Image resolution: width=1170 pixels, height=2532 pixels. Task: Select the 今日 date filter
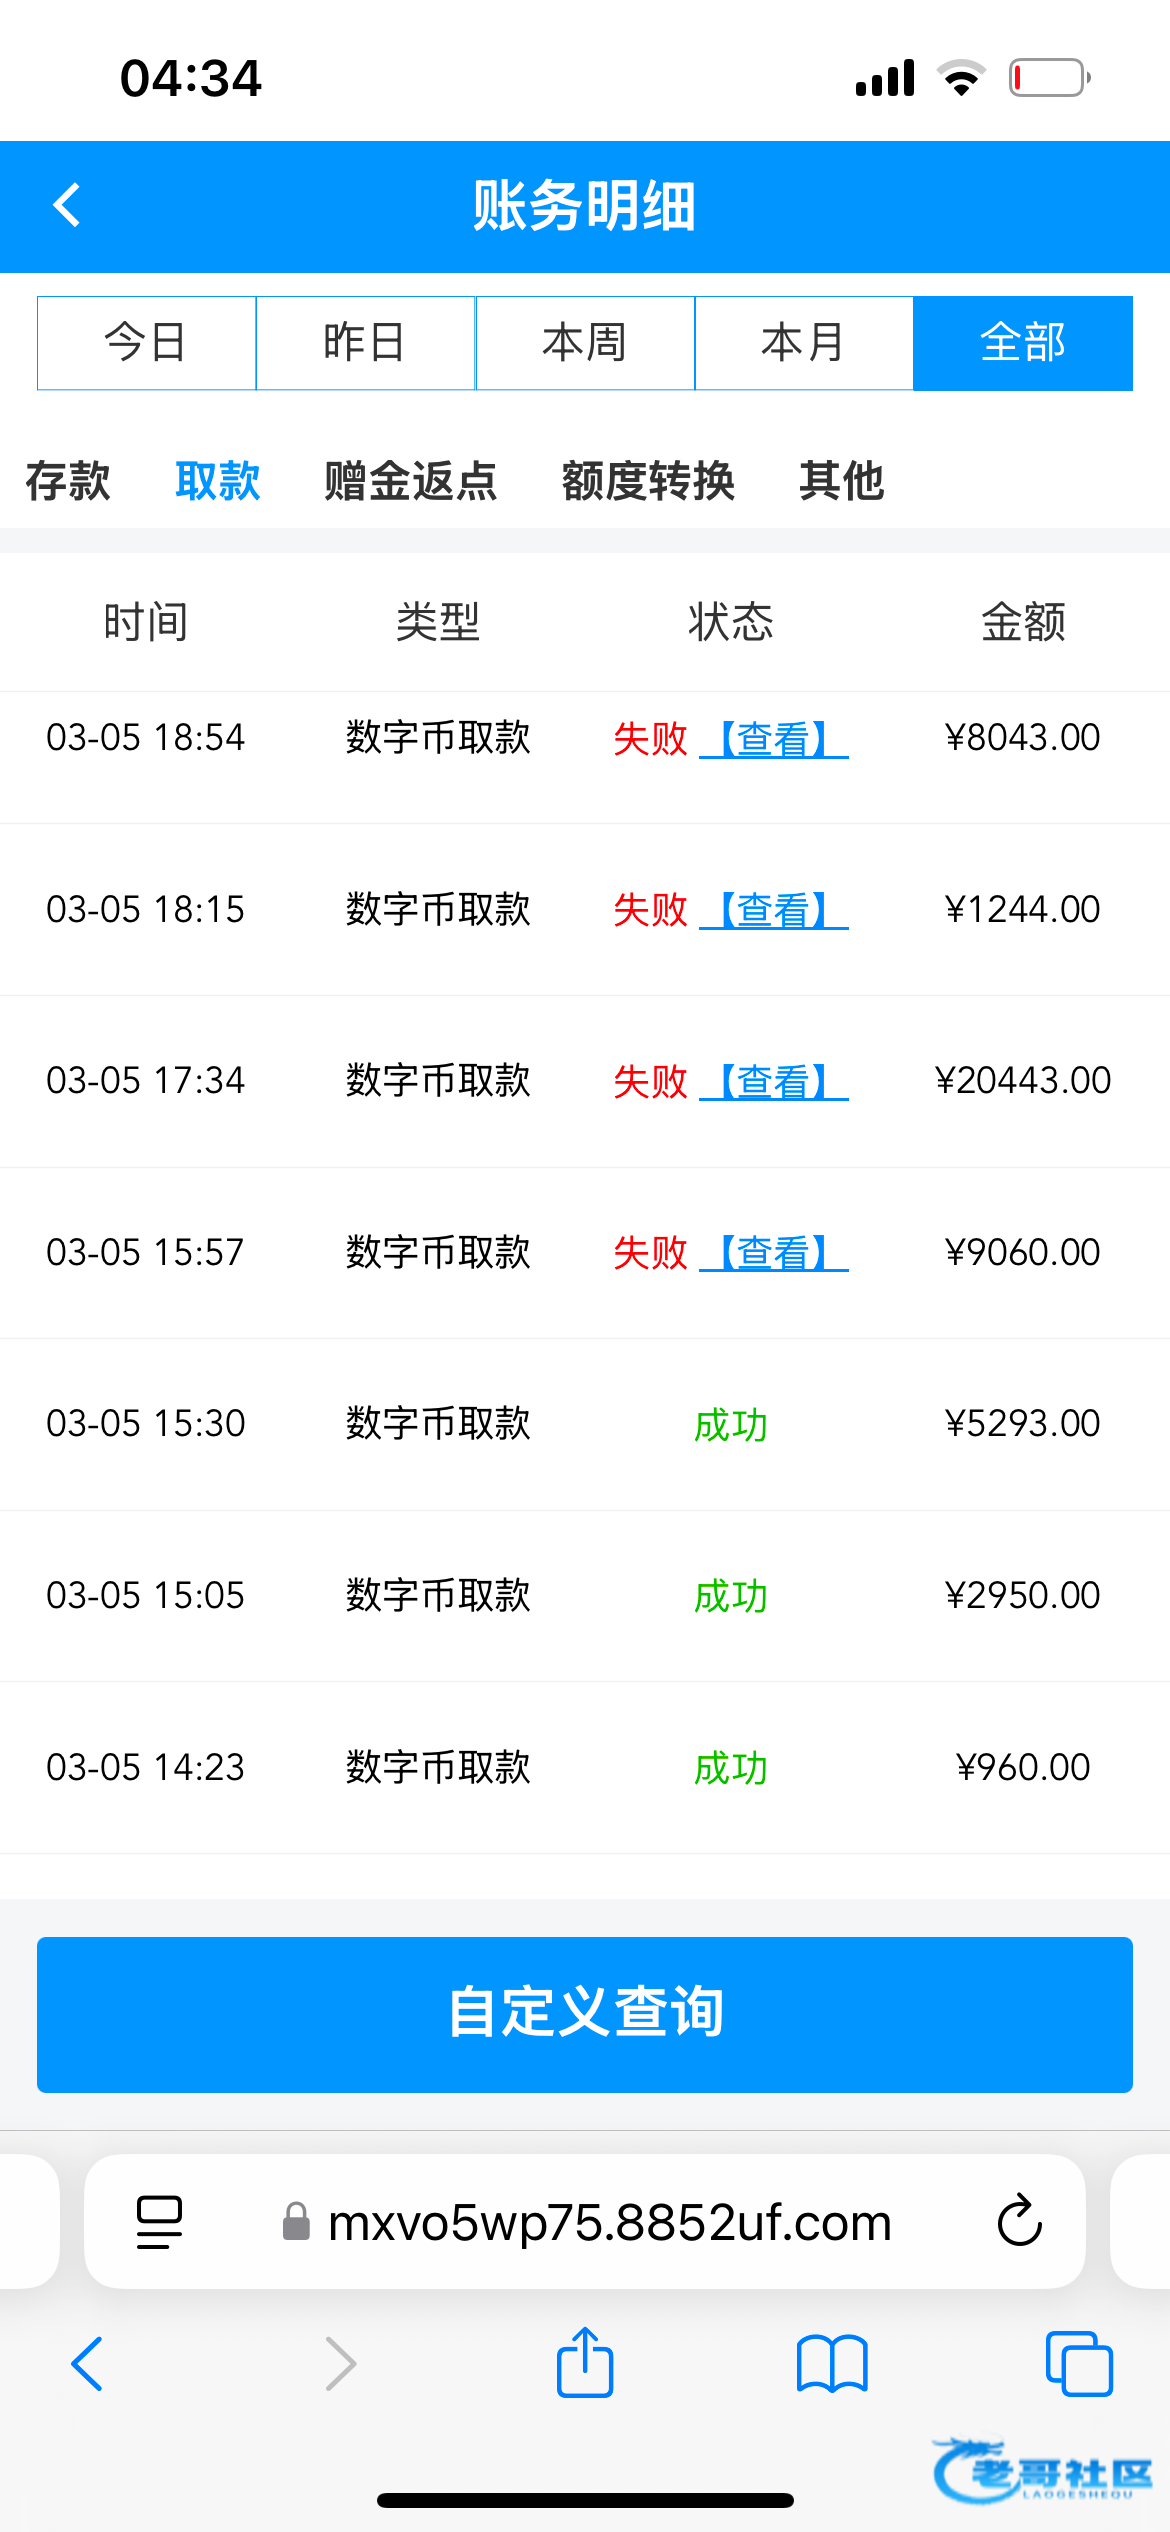(x=147, y=343)
